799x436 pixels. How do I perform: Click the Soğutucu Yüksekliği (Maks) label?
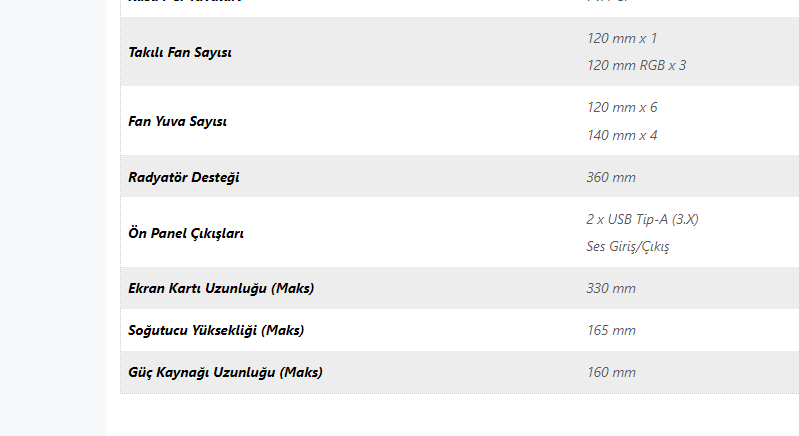tap(216, 330)
